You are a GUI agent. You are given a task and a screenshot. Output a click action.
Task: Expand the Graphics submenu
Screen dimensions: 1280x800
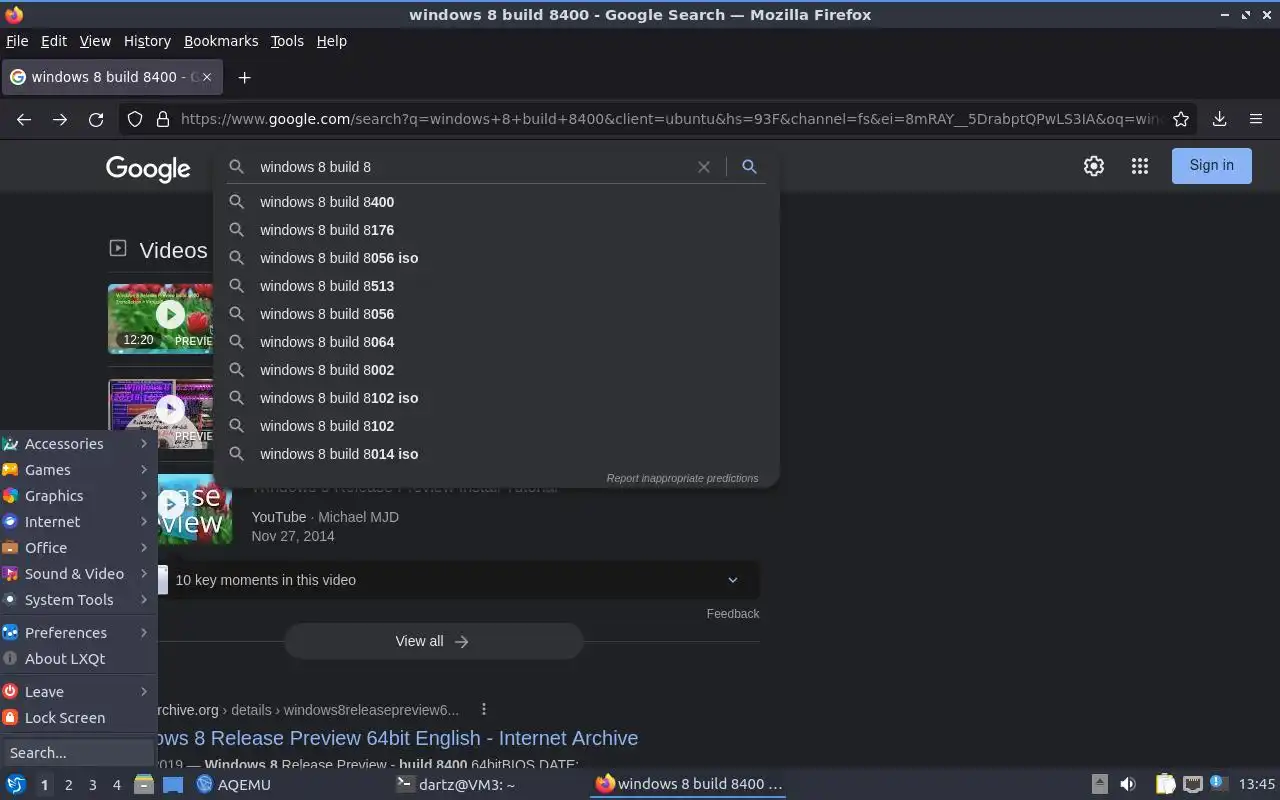click(78, 495)
